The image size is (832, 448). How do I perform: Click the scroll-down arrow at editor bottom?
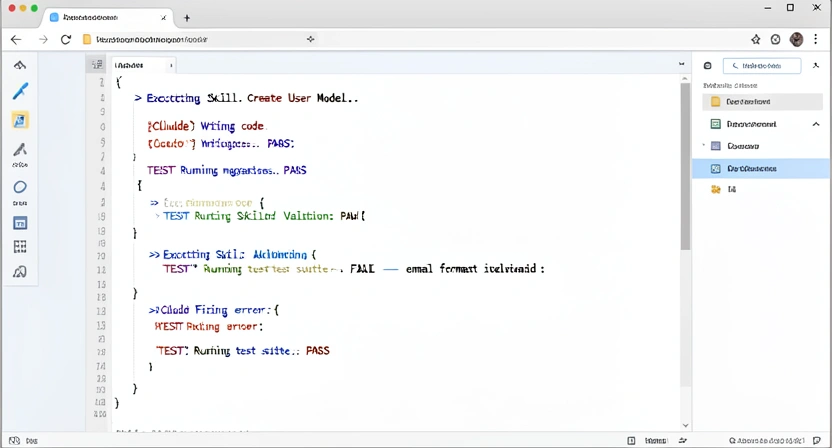point(685,425)
